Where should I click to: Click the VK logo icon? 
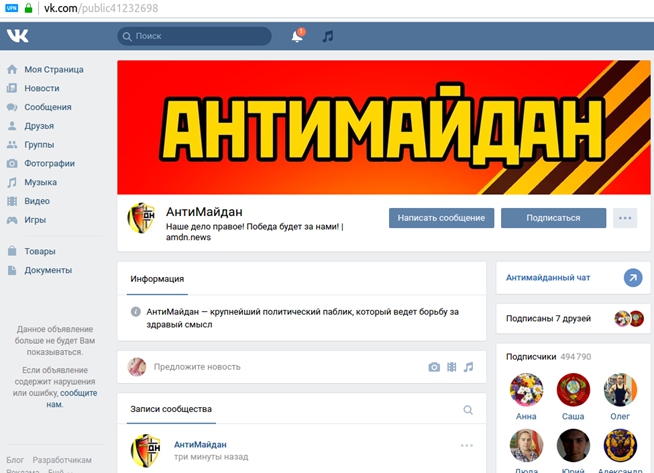[18, 36]
